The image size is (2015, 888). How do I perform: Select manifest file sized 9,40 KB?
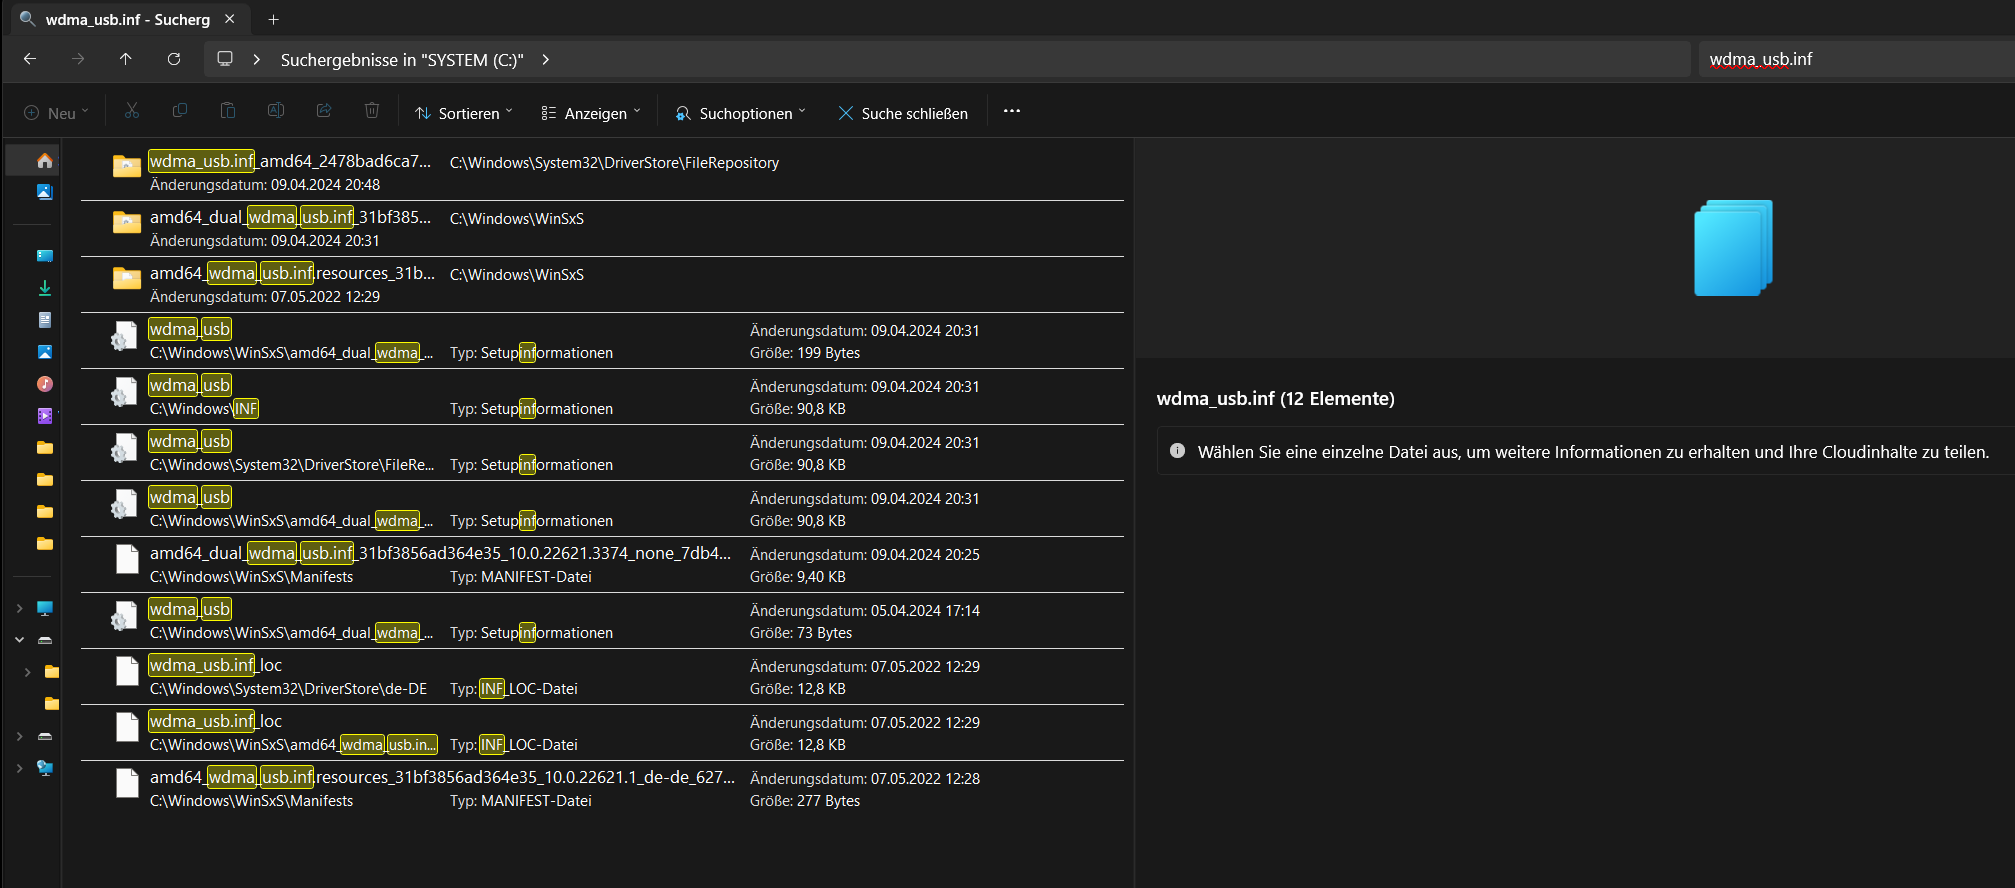(602, 564)
